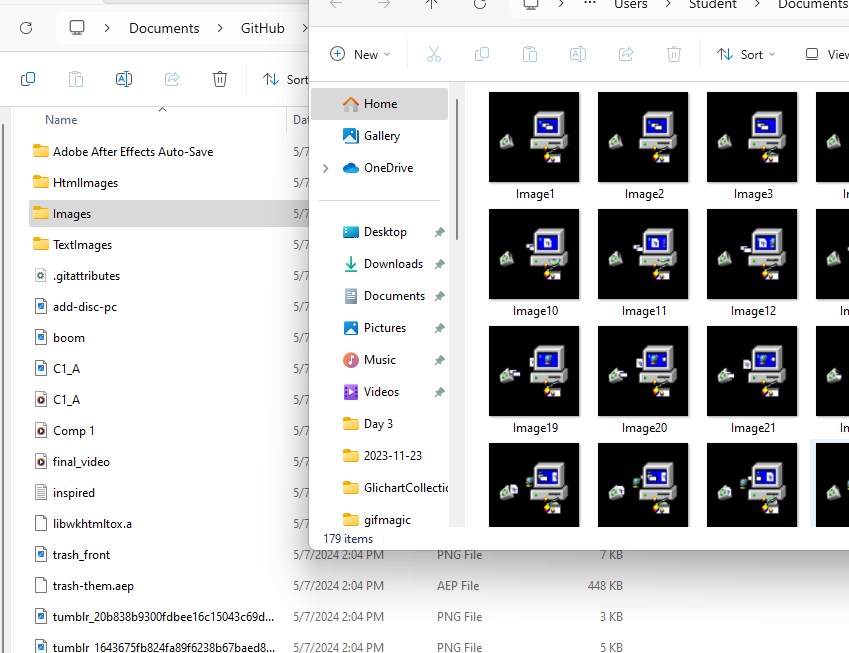Click the Cut icon on the toolbar

(x=434, y=54)
